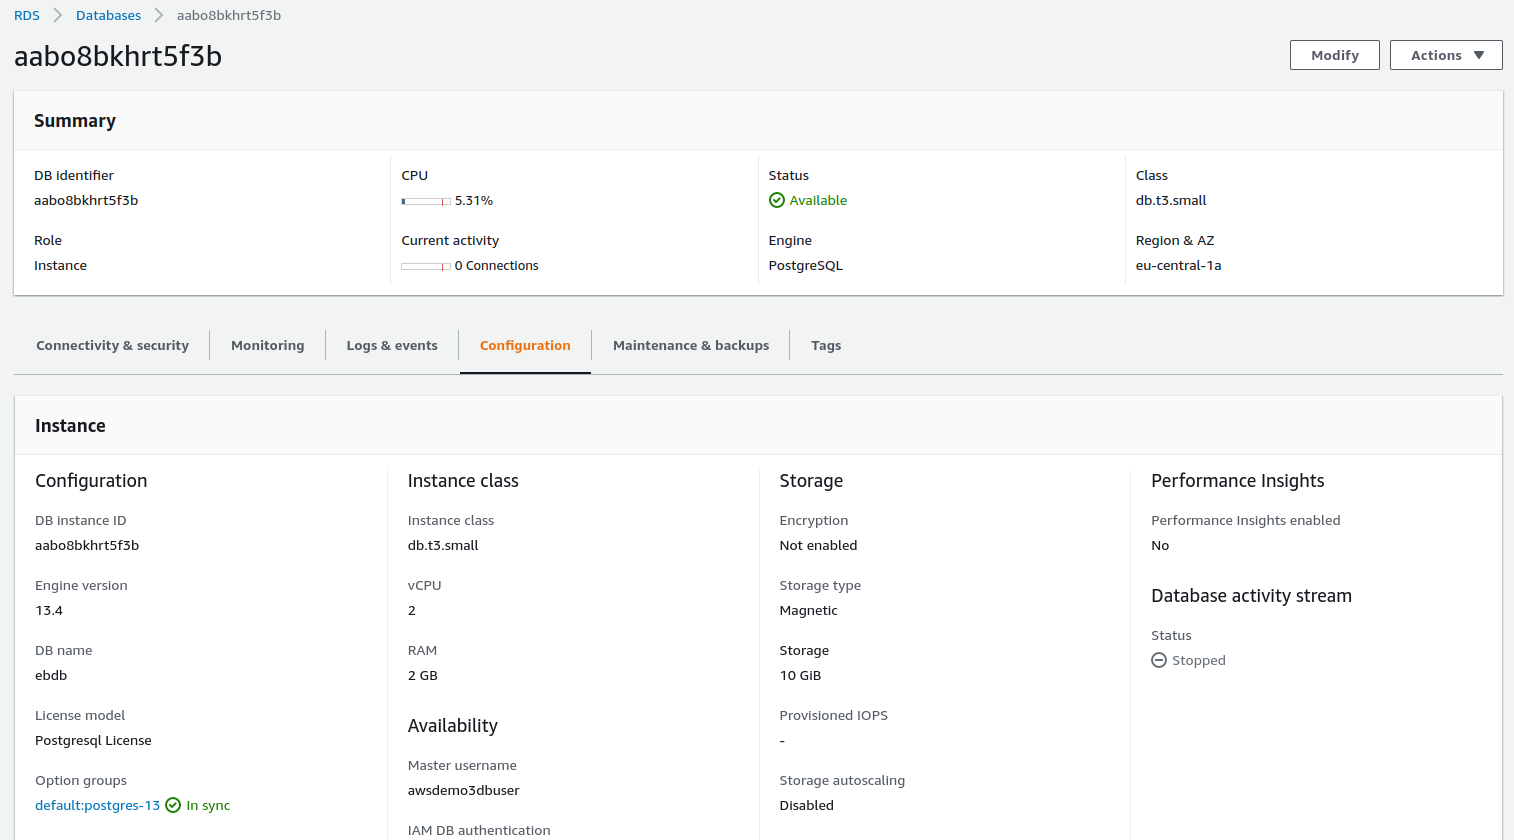Viewport: 1514px width, 840px height.
Task: Click DB identifier value aabo8bkhrt5f3b in Summary
Action: [86, 200]
